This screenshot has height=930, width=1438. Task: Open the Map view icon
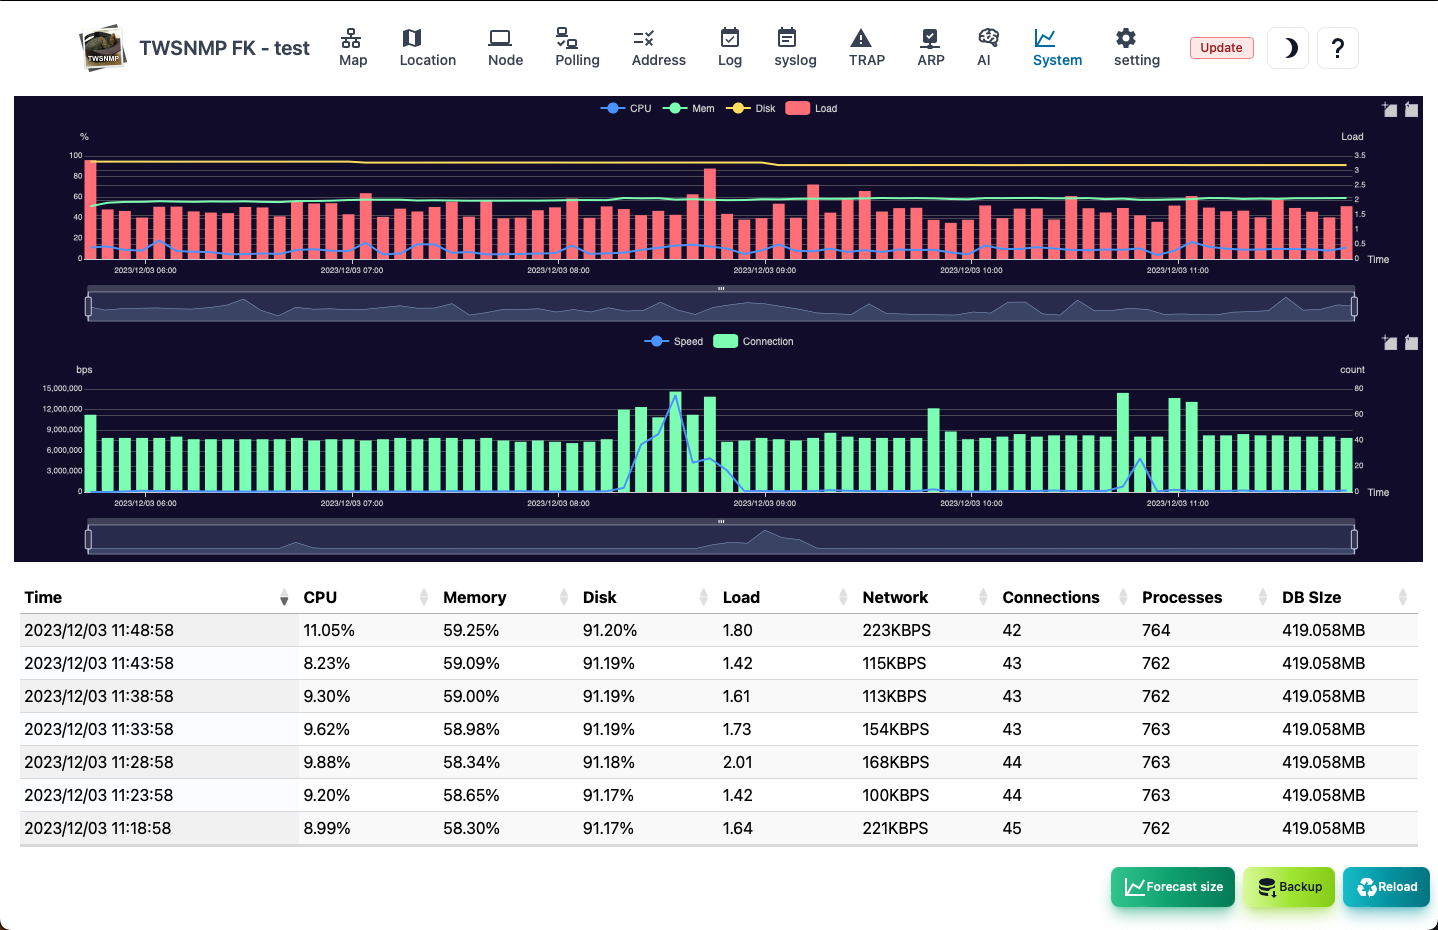(351, 38)
